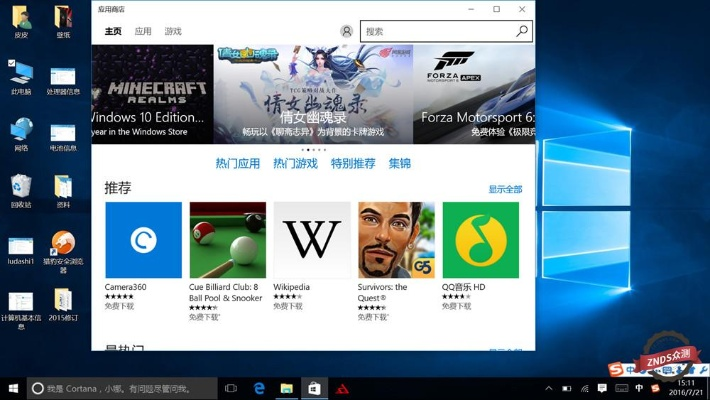Click 显示全部 next to 推荐

[x=505, y=189]
